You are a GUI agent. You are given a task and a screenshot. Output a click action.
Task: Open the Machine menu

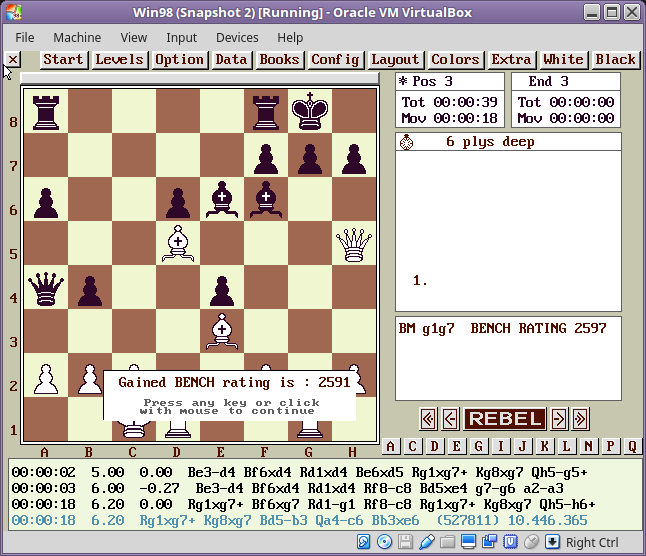tap(77, 37)
